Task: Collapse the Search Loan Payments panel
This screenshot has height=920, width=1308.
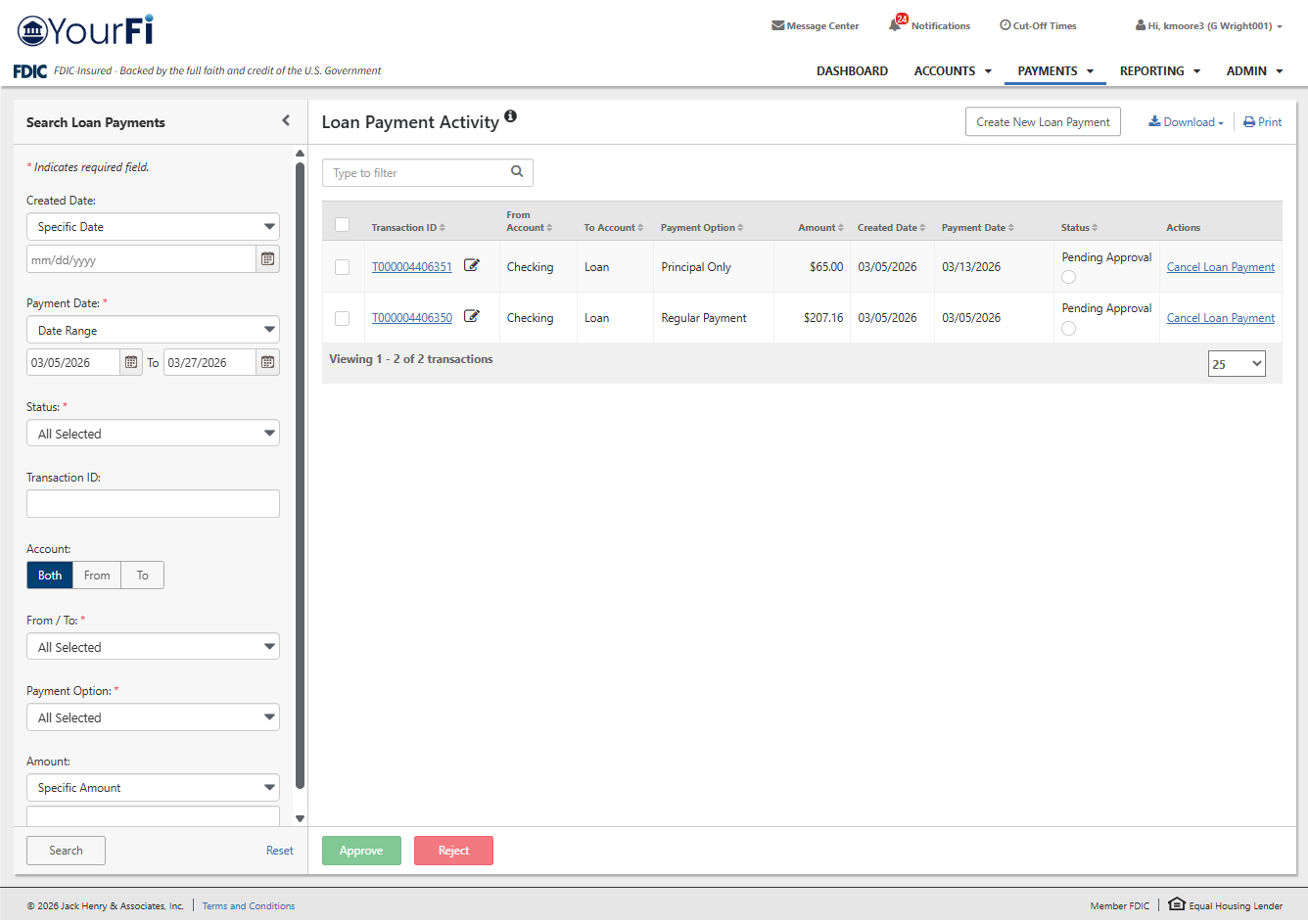Action: click(x=286, y=121)
